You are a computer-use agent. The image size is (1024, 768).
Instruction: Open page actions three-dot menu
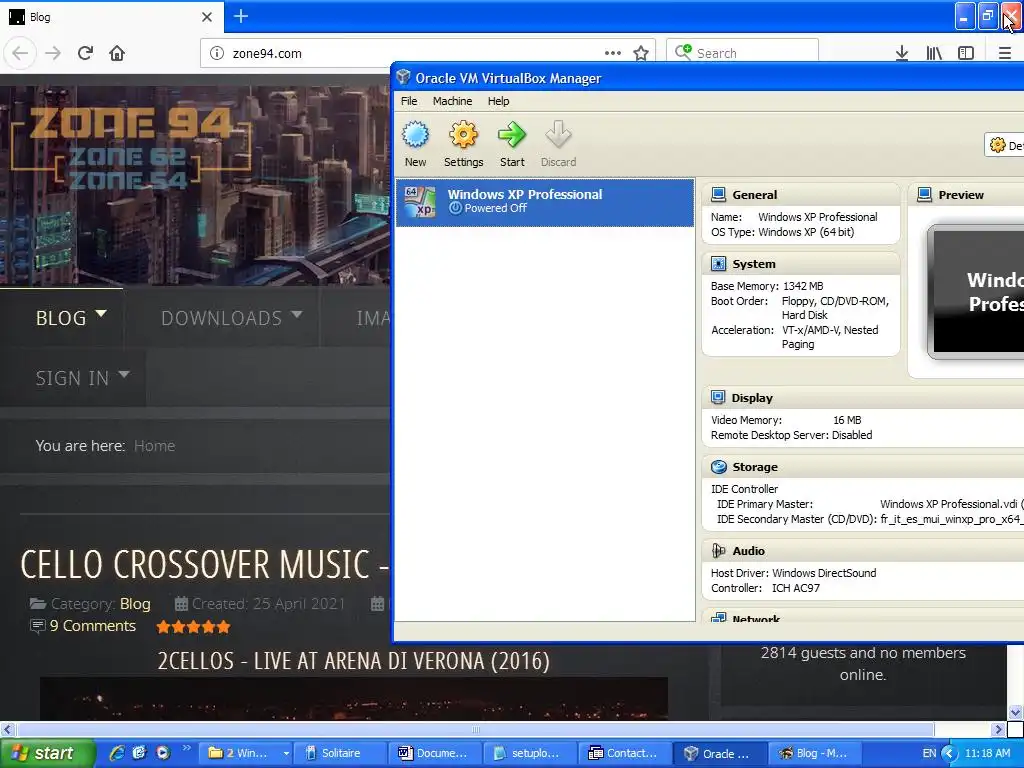(x=613, y=53)
